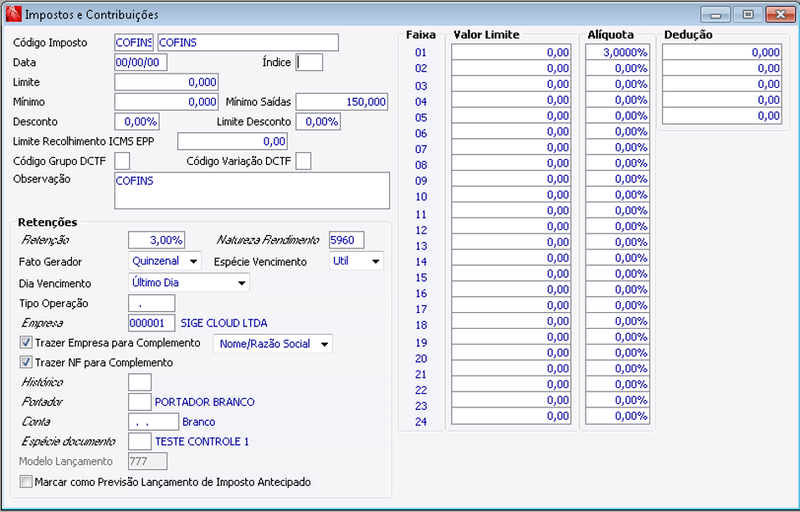Click the Modelo Lançamento field 777
The width and height of the screenshot is (800, 512).
(x=147, y=461)
